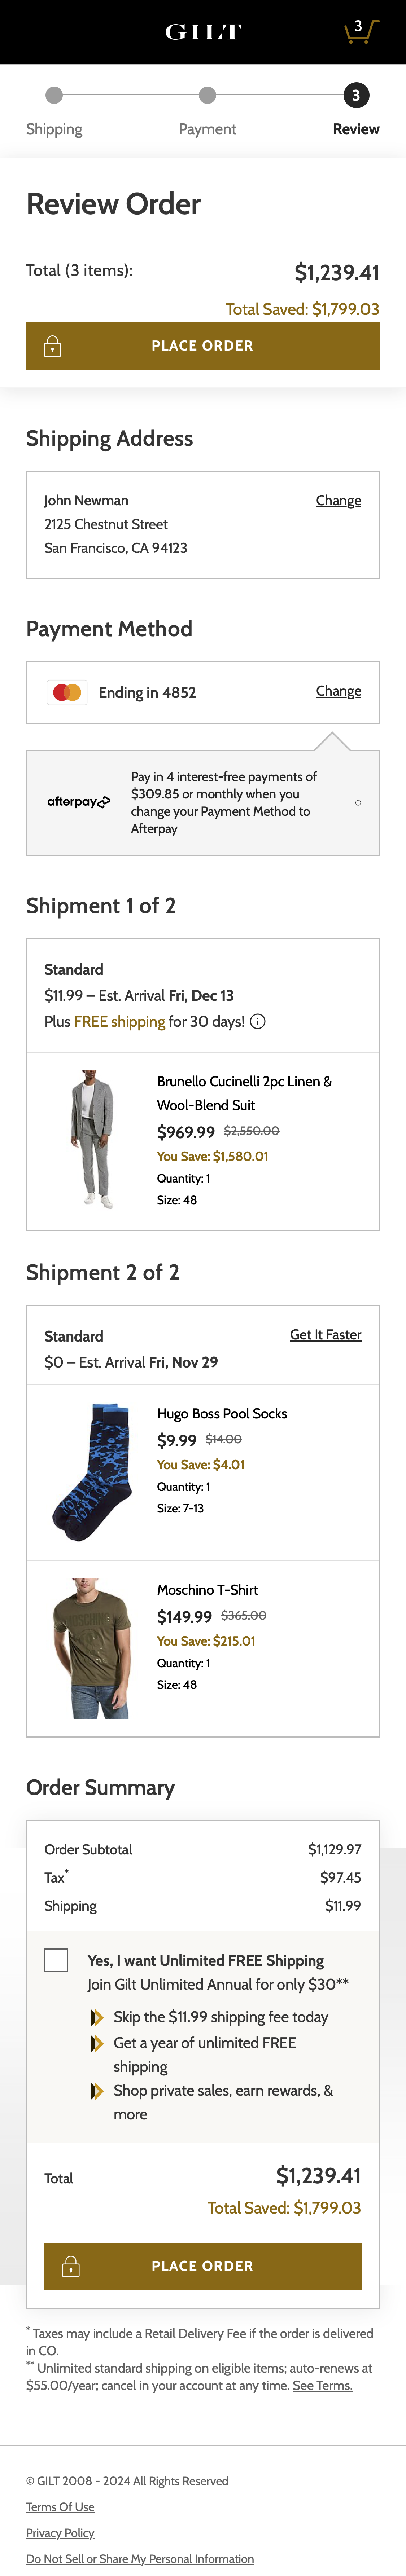The width and height of the screenshot is (406, 2576).
Task: Change the payment method ending in 4852
Action: coord(338,691)
